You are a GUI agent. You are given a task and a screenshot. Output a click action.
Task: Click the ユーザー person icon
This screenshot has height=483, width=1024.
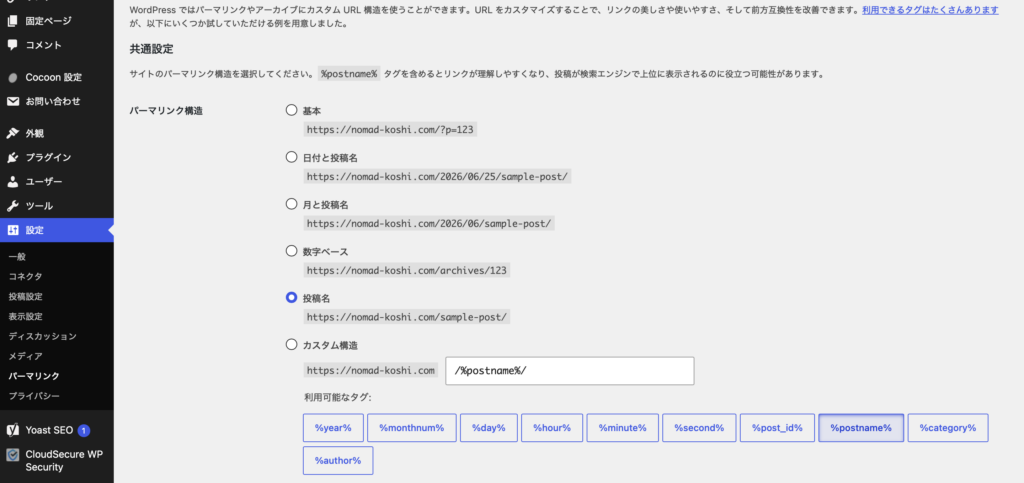click(12, 181)
